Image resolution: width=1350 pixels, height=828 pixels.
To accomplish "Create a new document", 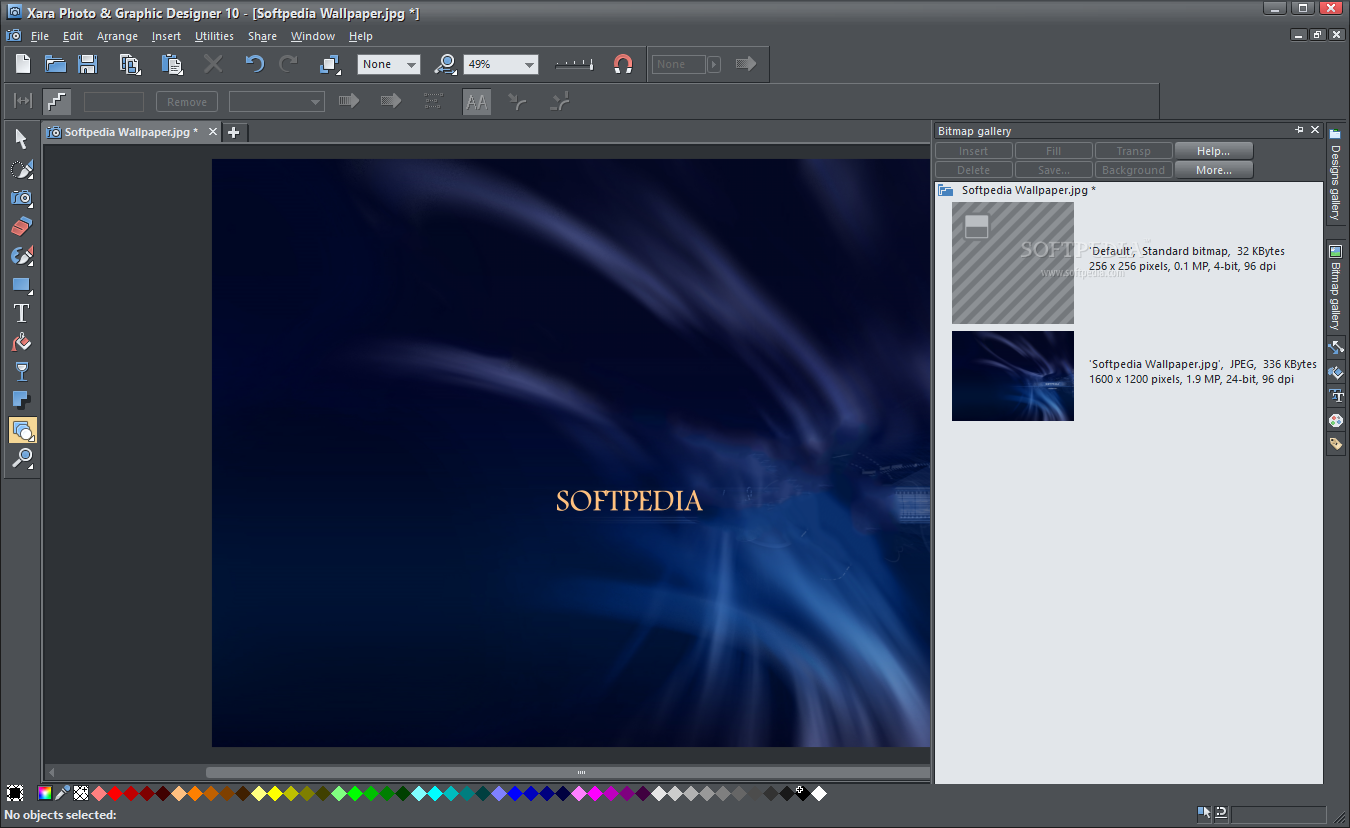I will (22, 64).
